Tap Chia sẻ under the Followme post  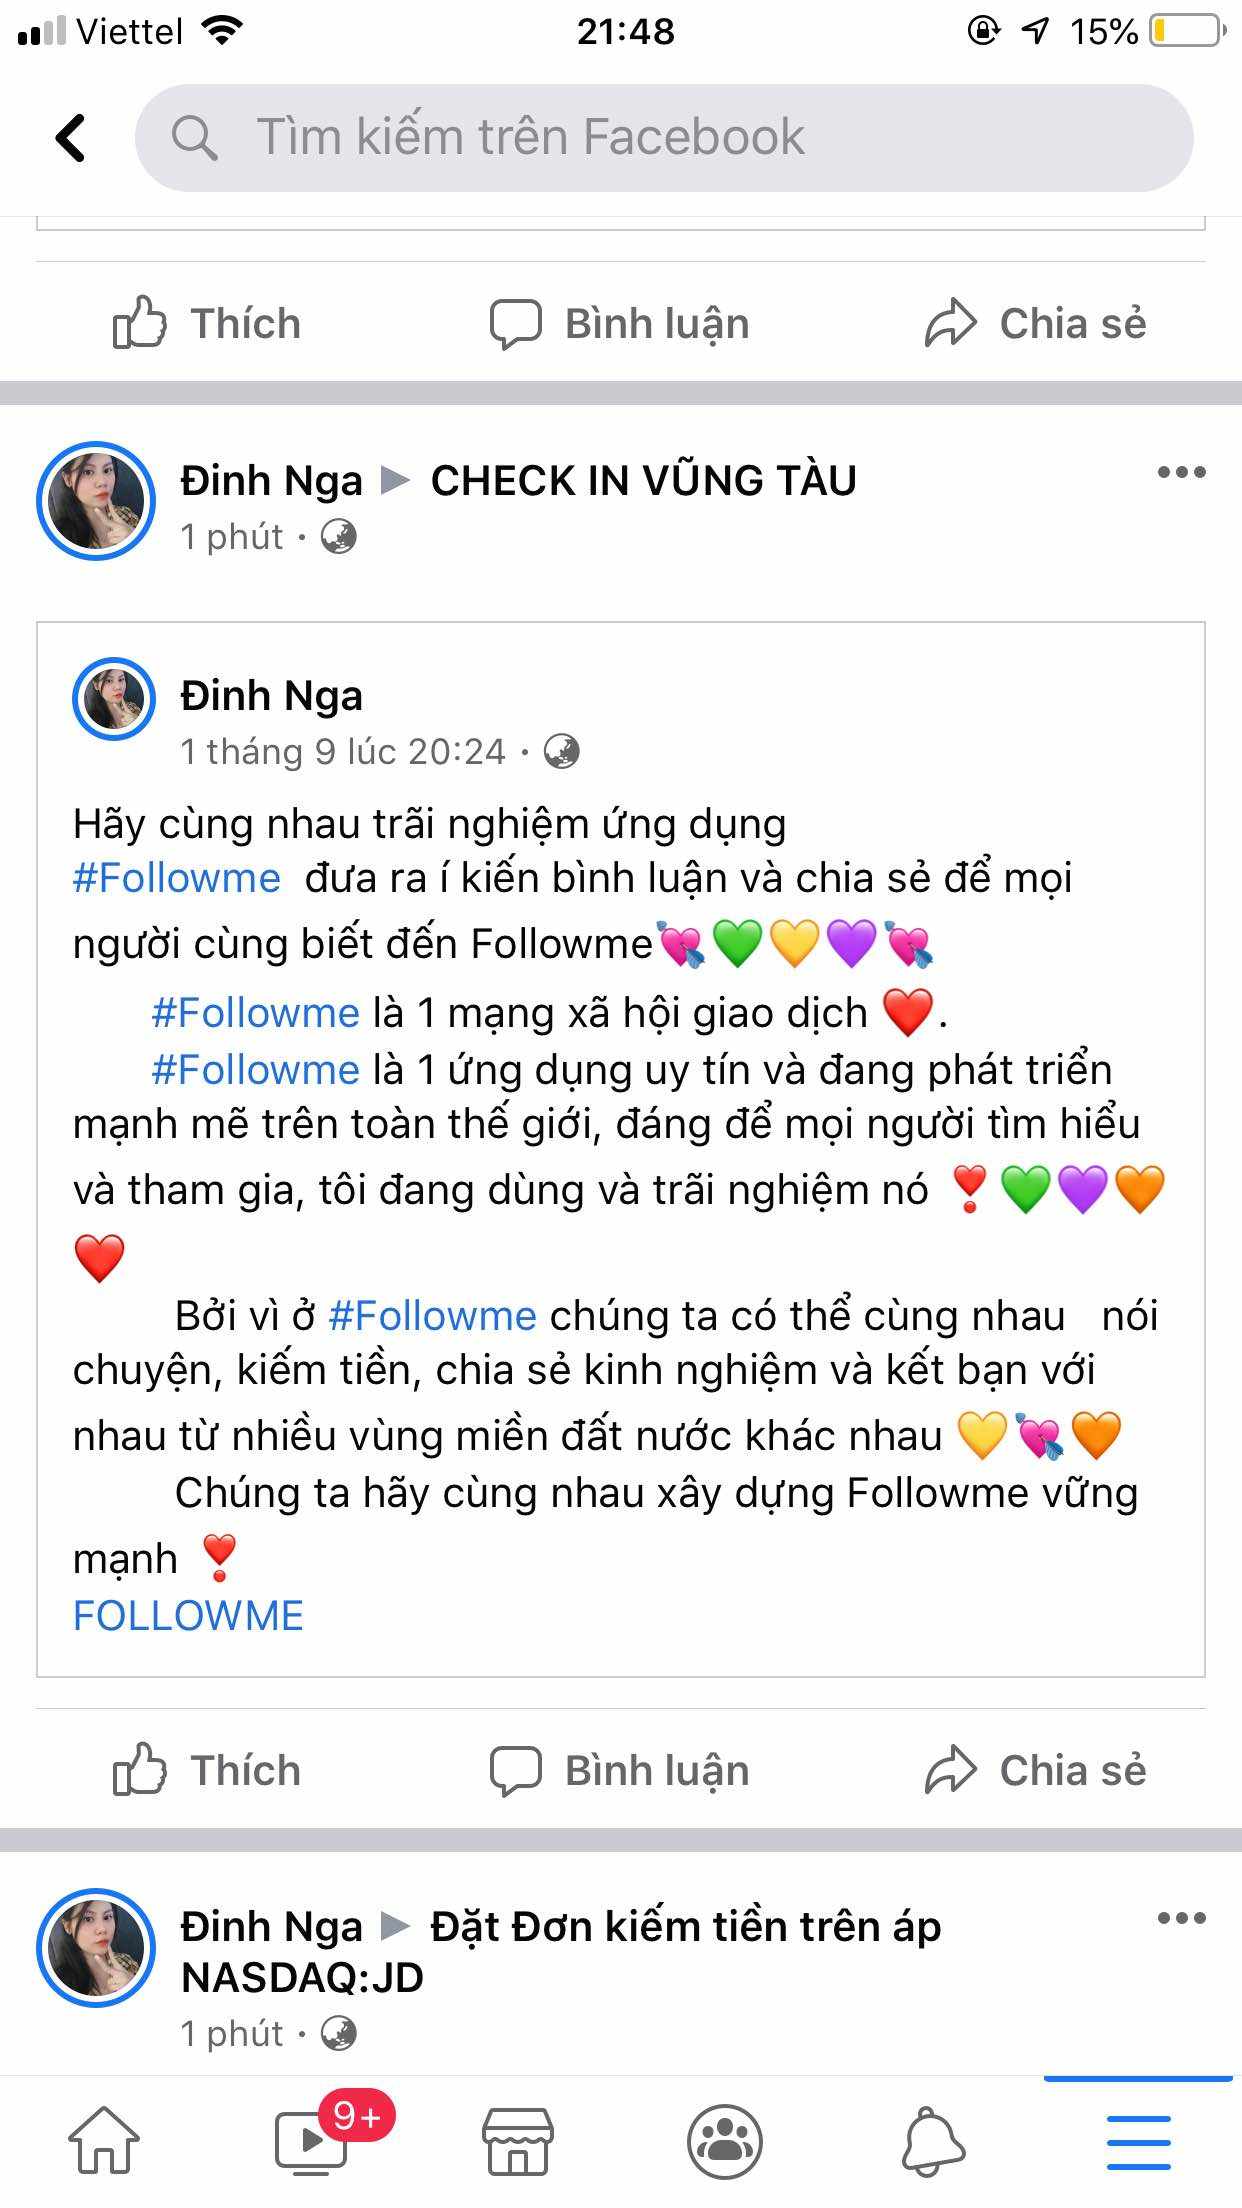pos(1035,1770)
